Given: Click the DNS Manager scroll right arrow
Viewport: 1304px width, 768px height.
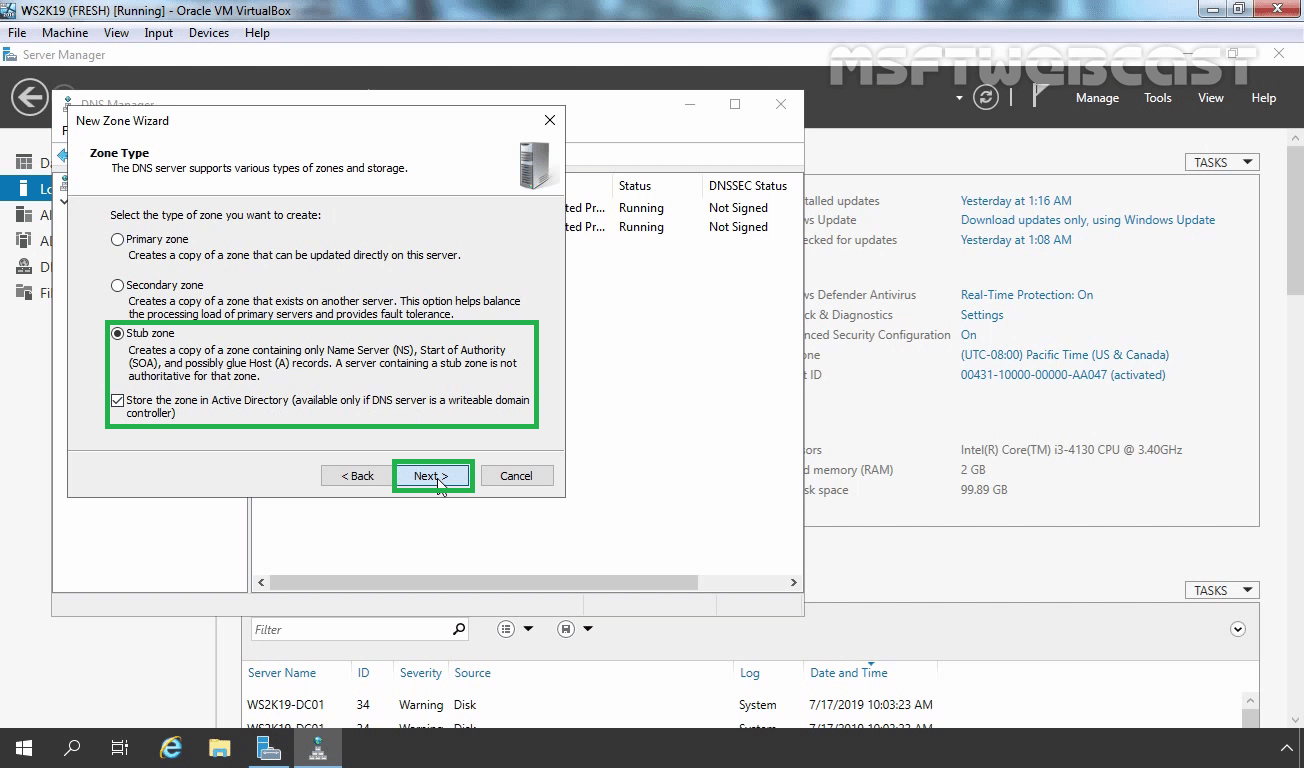Looking at the screenshot, I should pos(794,582).
